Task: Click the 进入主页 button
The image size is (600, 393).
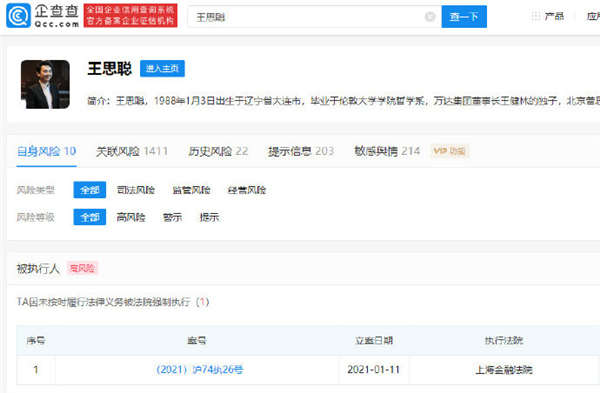Action: click(x=162, y=68)
